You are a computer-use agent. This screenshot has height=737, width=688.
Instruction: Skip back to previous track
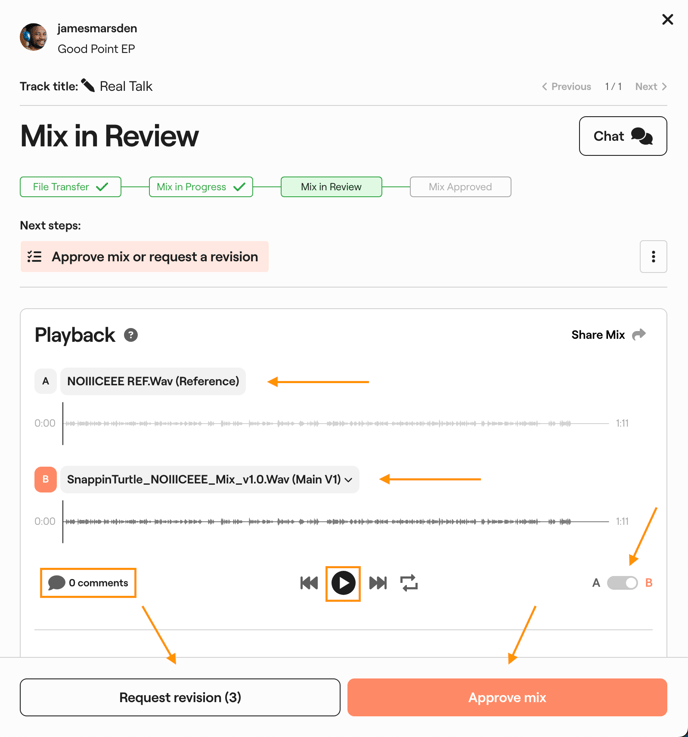click(x=309, y=583)
